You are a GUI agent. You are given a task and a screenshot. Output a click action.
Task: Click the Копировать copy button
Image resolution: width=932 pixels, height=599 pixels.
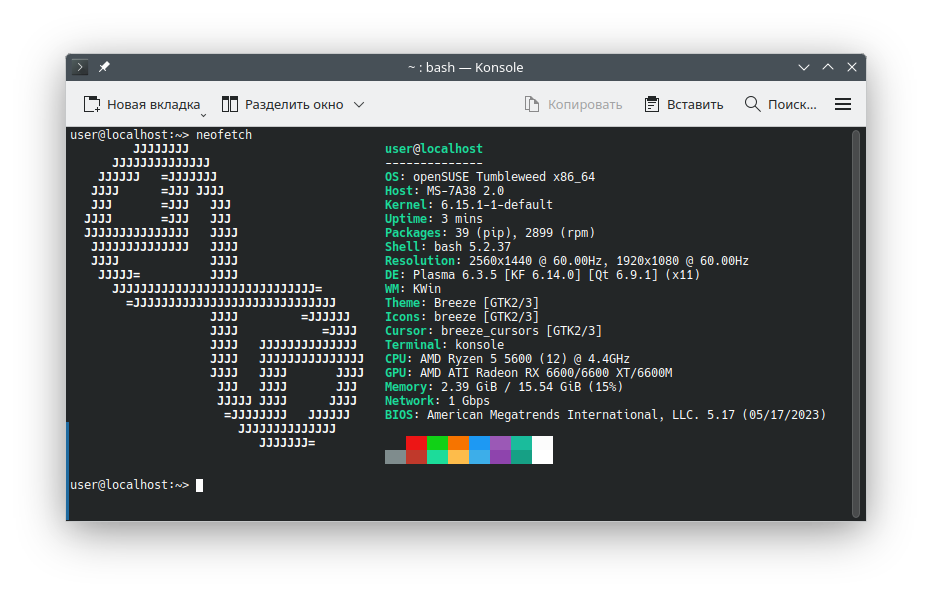pyautogui.click(x=573, y=105)
